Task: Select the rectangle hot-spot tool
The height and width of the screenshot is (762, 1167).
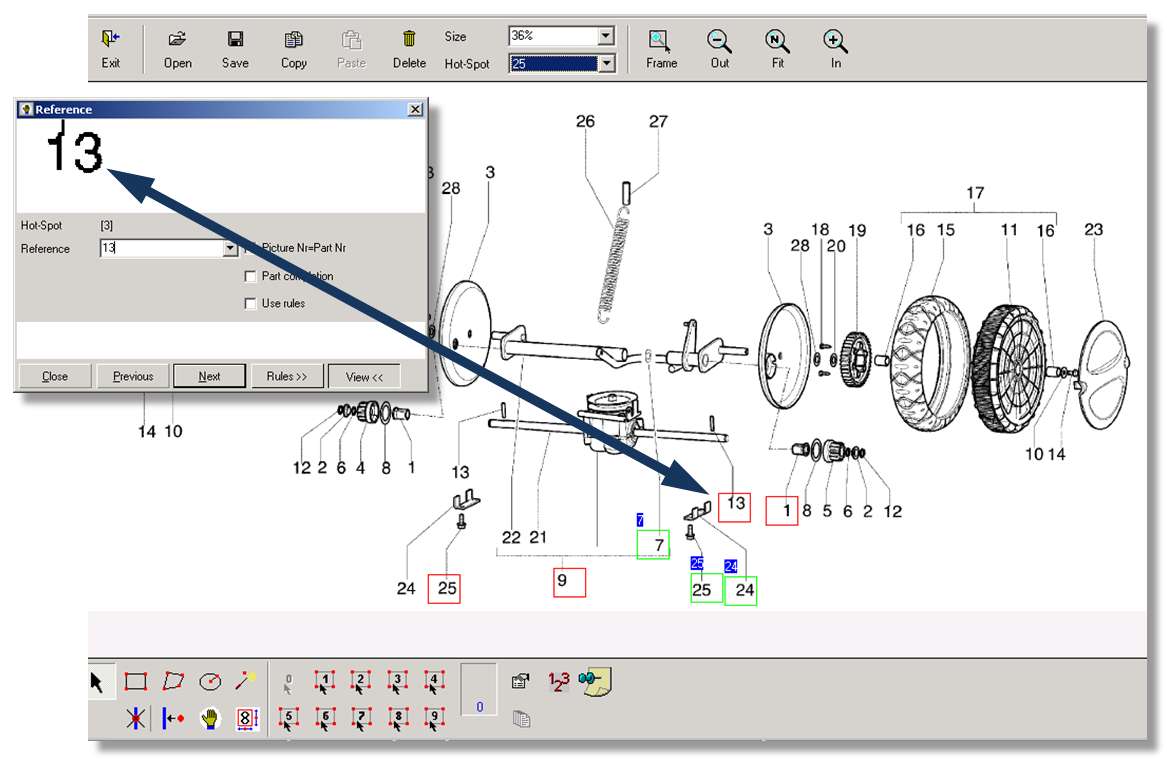Action: click(136, 682)
